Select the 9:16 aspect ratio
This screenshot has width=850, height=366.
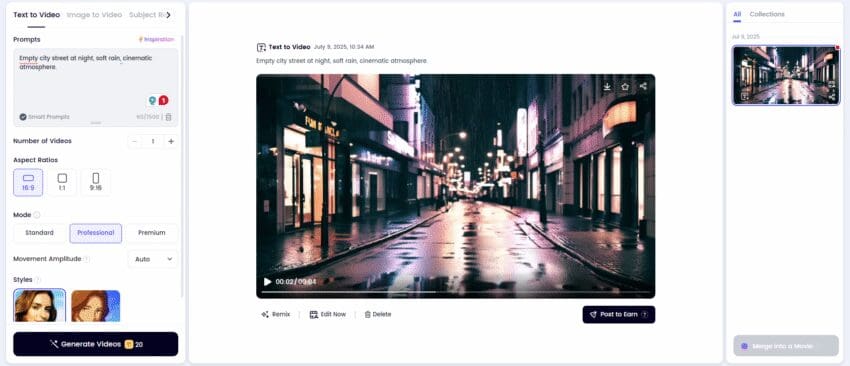(x=95, y=182)
